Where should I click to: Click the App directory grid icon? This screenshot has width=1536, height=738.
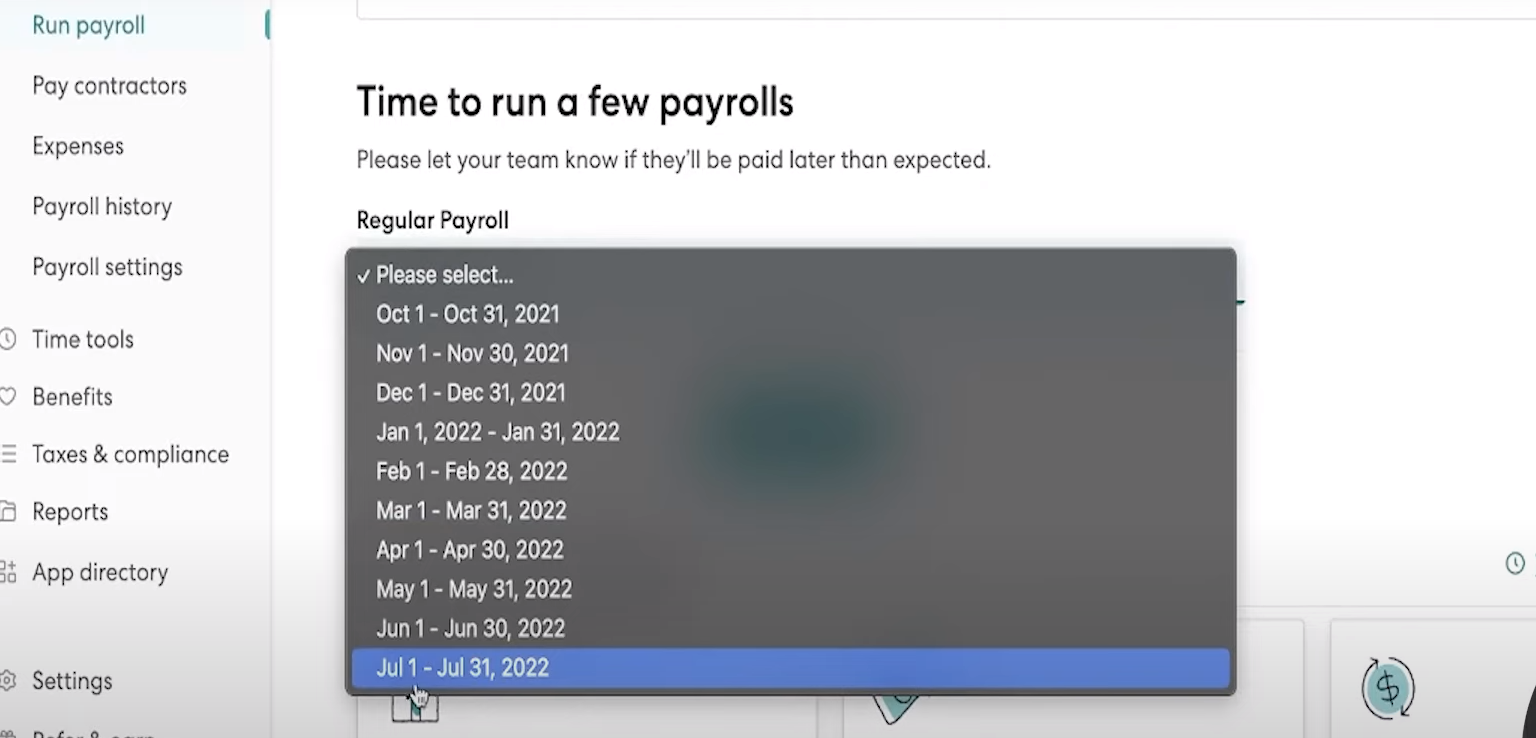8,573
